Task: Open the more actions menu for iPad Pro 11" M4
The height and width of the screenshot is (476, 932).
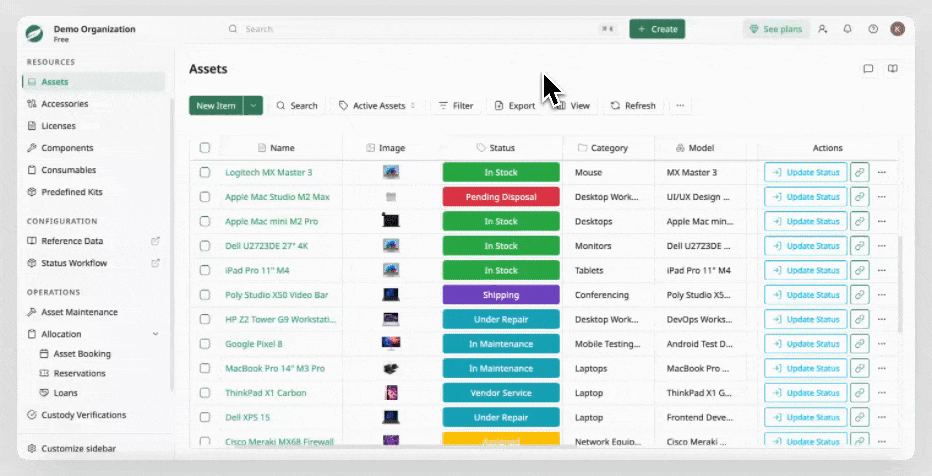Action: point(881,270)
